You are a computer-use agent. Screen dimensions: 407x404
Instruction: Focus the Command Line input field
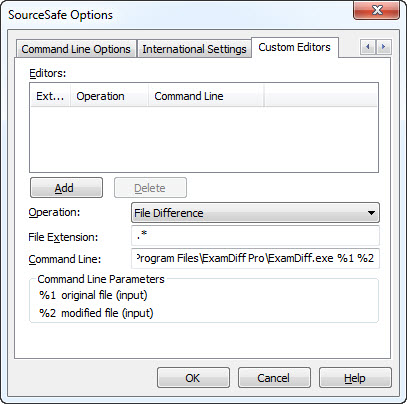pos(255,258)
